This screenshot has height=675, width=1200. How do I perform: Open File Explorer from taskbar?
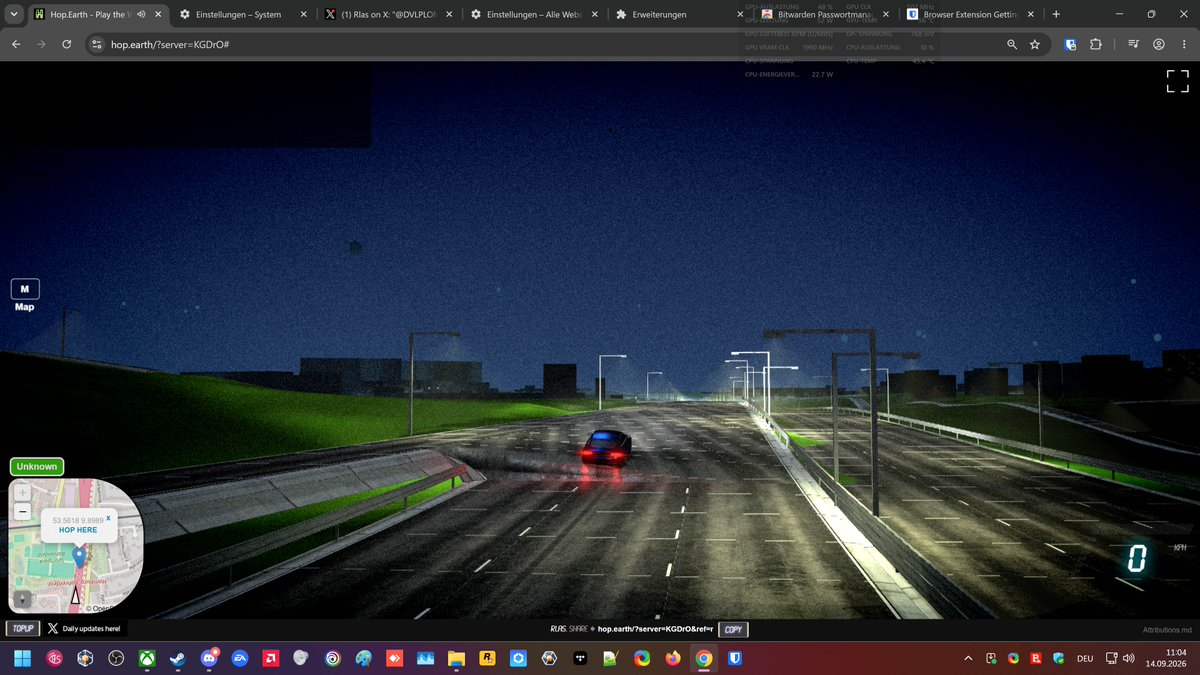tap(456, 659)
